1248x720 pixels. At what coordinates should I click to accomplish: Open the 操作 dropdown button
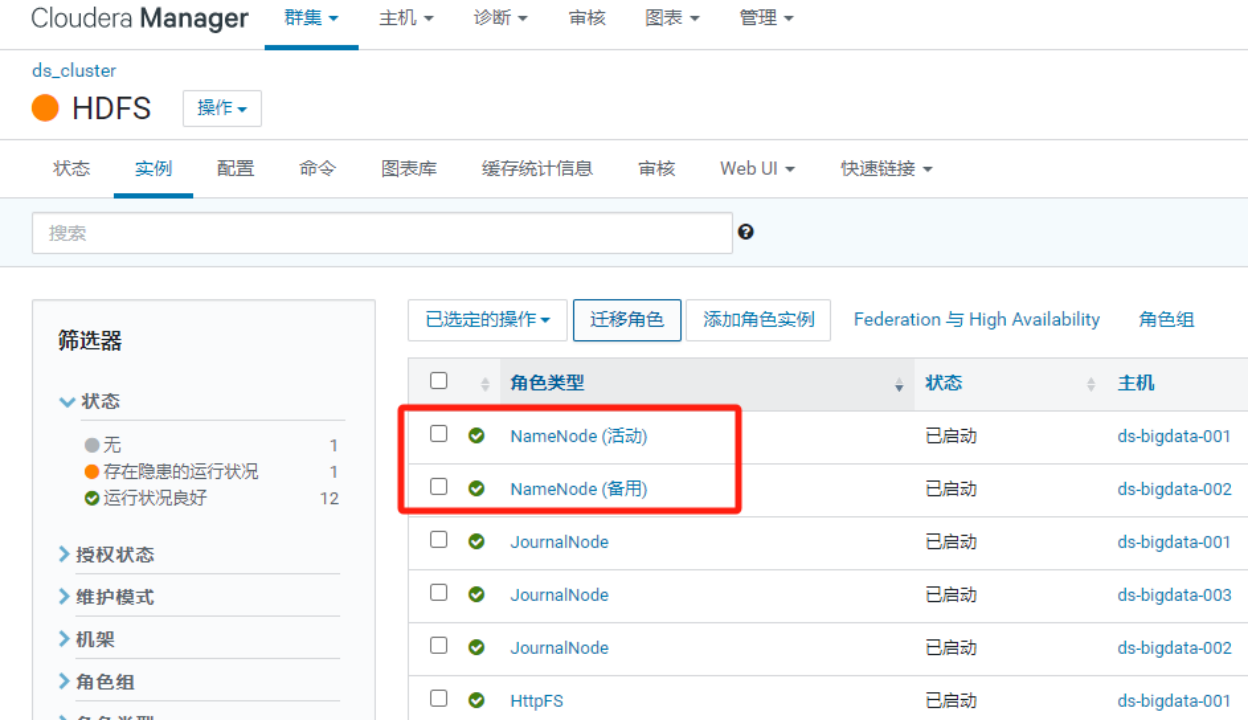(222, 108)
